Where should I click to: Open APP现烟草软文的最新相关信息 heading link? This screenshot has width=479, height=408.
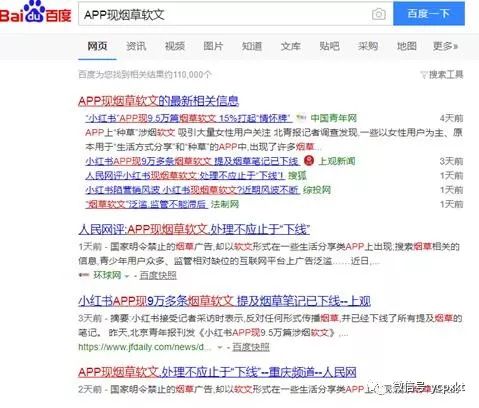click(158, 101)
